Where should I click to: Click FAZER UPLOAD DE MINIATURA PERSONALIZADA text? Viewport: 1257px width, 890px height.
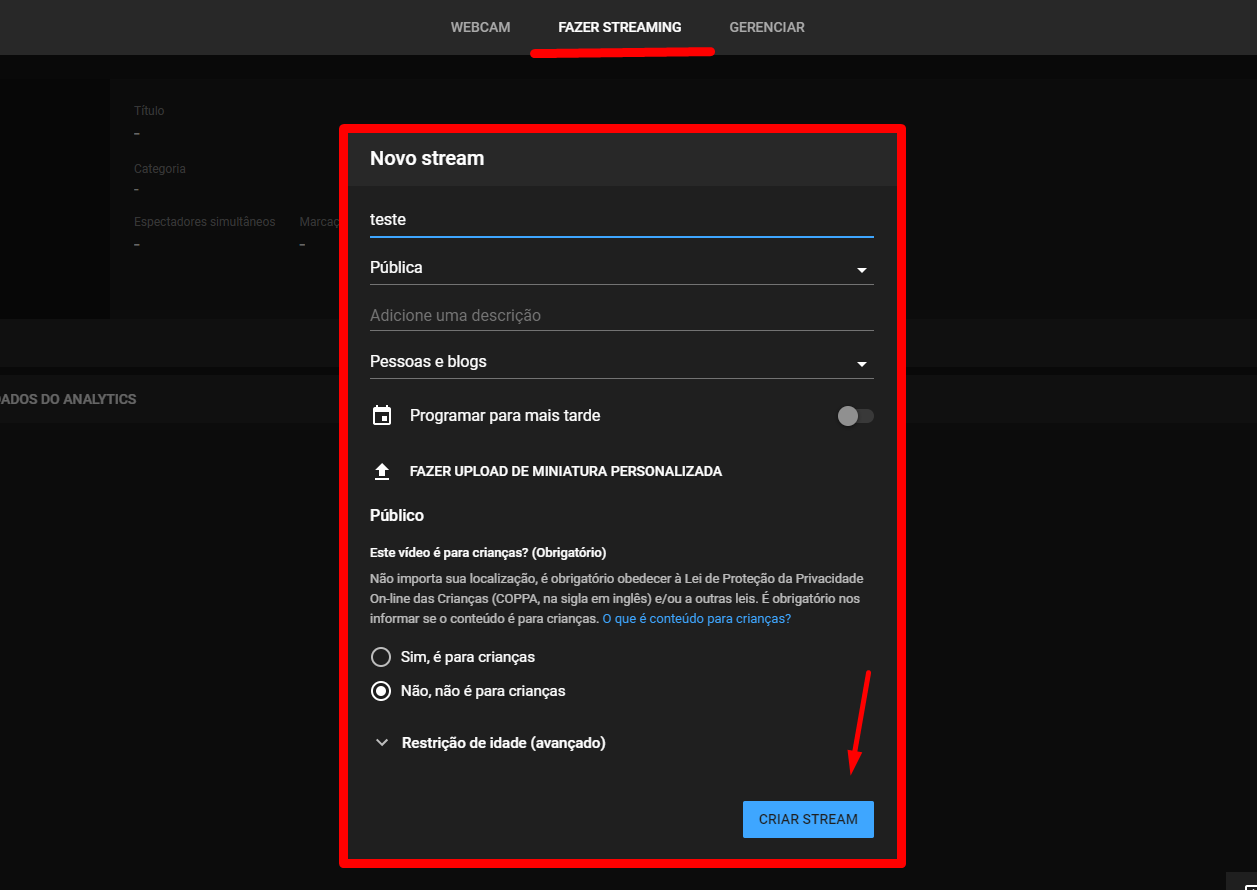click(x=566, y=471)
